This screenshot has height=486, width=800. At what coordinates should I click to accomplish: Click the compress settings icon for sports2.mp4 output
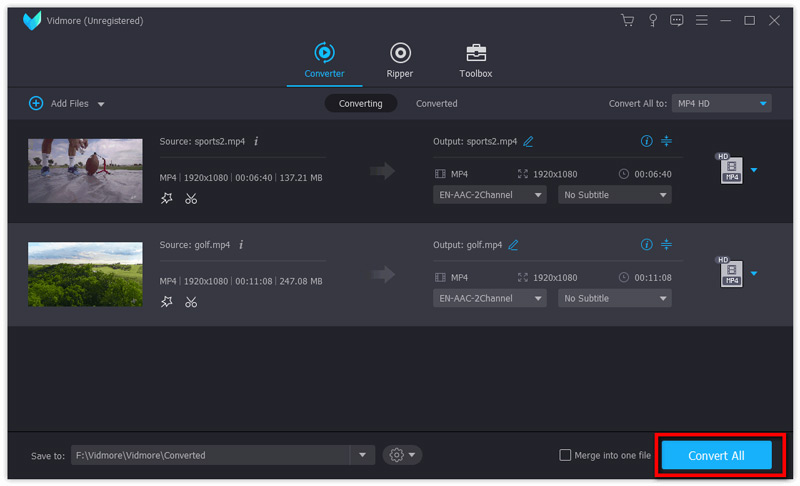pyautogui.click(x=667, y=141)
